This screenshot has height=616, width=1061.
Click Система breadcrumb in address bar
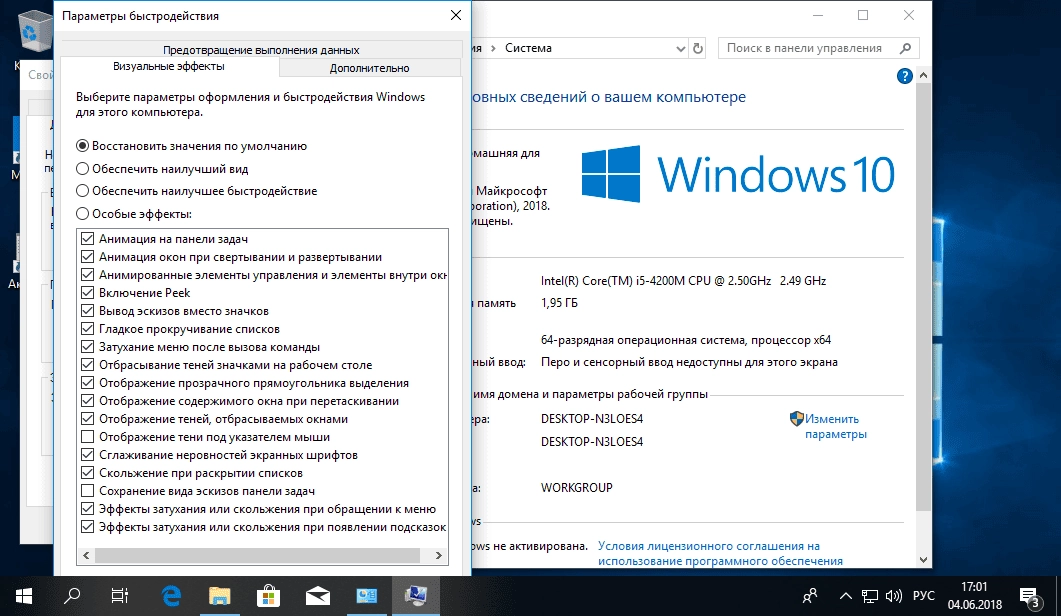(x=528, y=48)
